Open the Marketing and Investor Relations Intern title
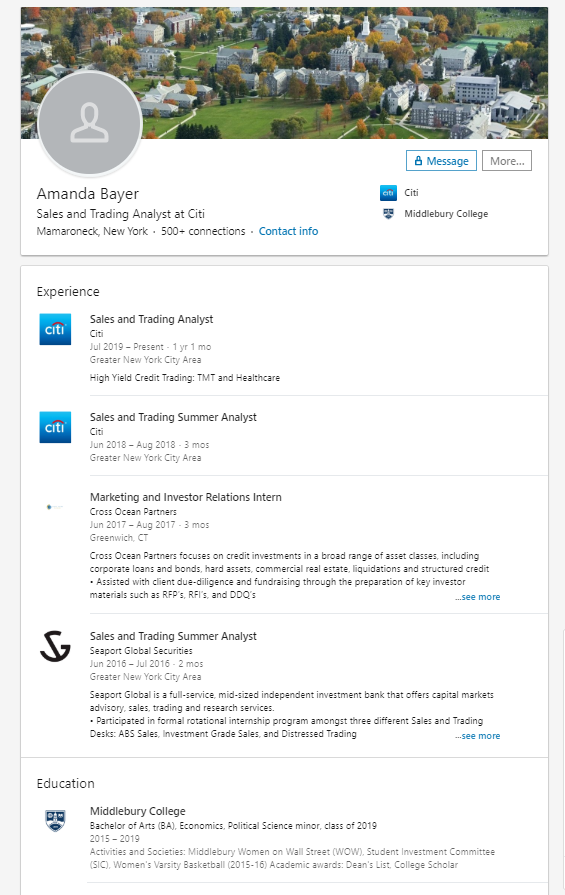 pos(185,497)
